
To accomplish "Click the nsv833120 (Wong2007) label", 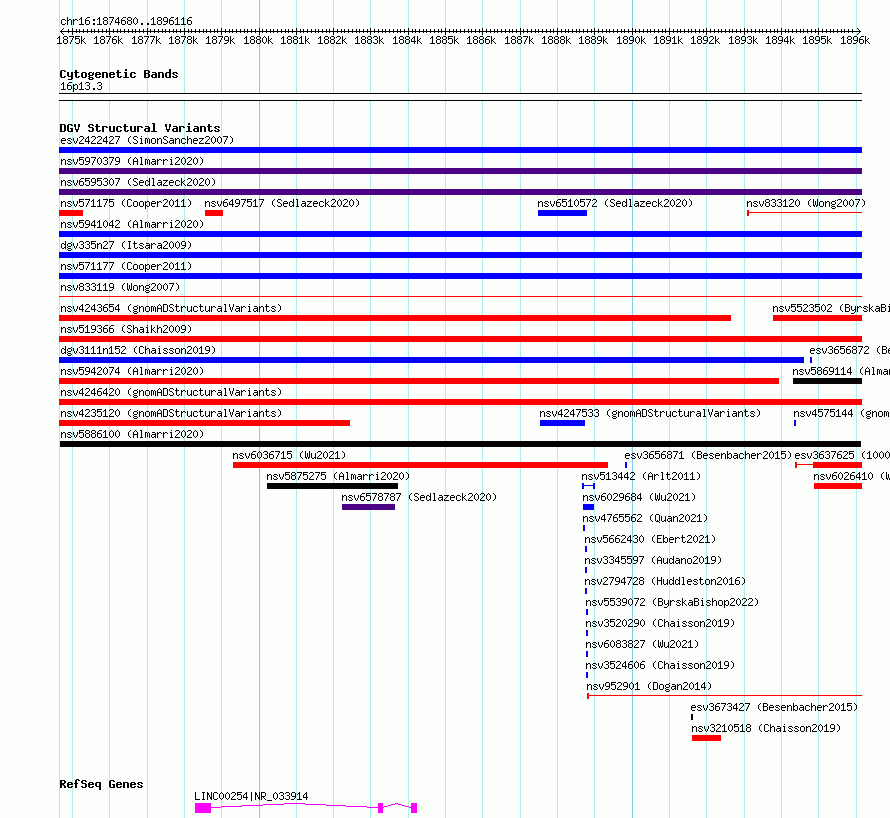I will 806,203.
